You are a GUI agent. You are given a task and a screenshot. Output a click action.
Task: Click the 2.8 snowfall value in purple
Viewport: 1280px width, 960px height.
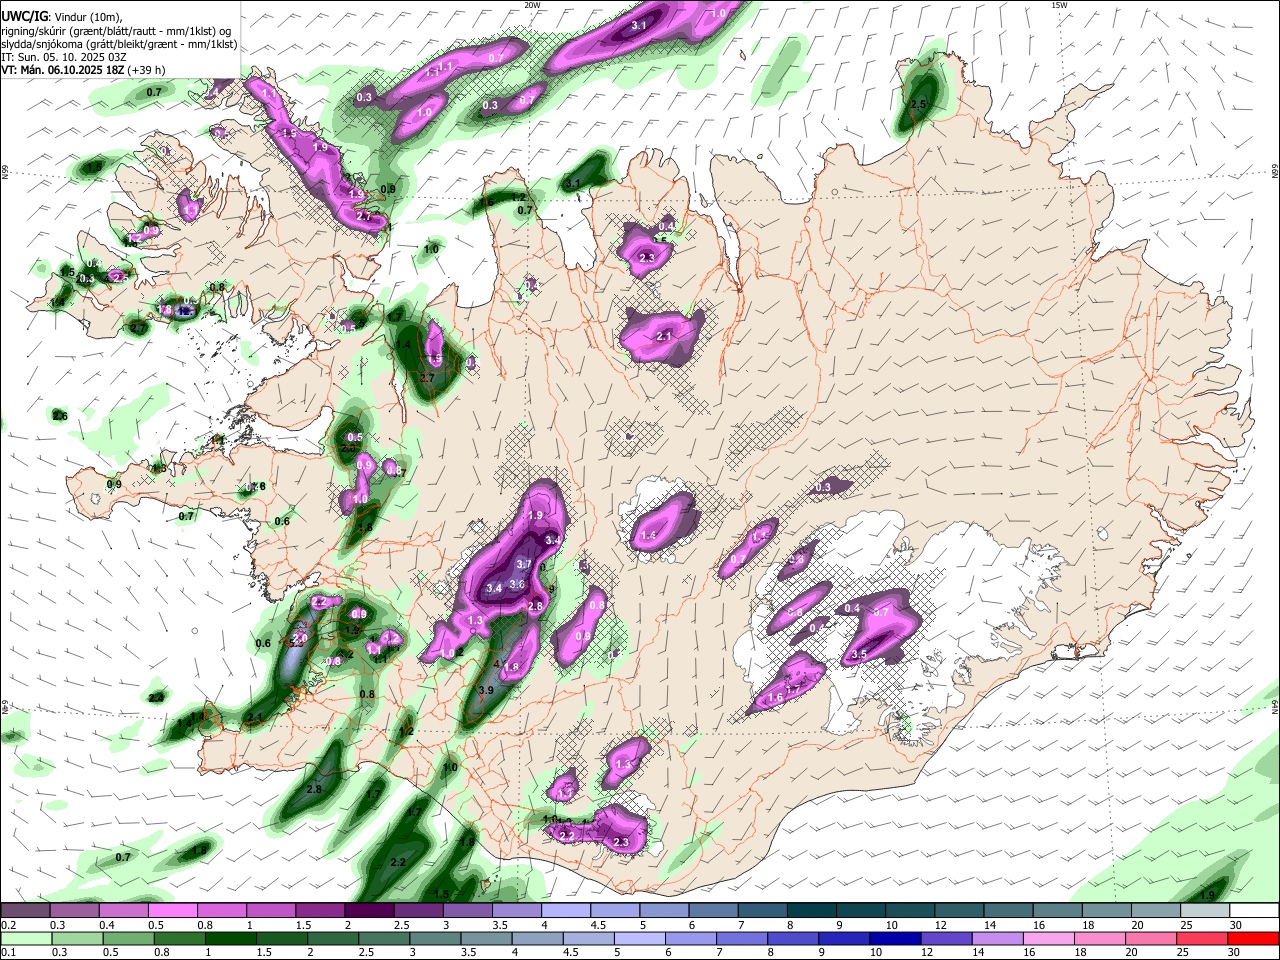(535, 606)
